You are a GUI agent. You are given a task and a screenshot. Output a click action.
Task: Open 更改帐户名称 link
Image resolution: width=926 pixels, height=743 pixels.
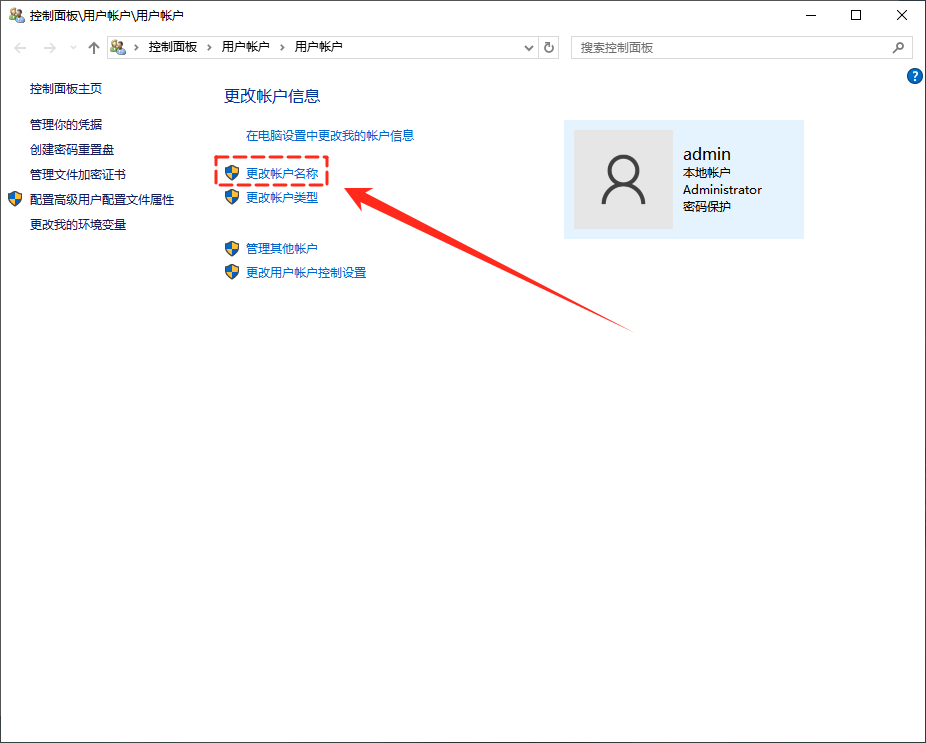pyautogui.click(x=282, y=173)
